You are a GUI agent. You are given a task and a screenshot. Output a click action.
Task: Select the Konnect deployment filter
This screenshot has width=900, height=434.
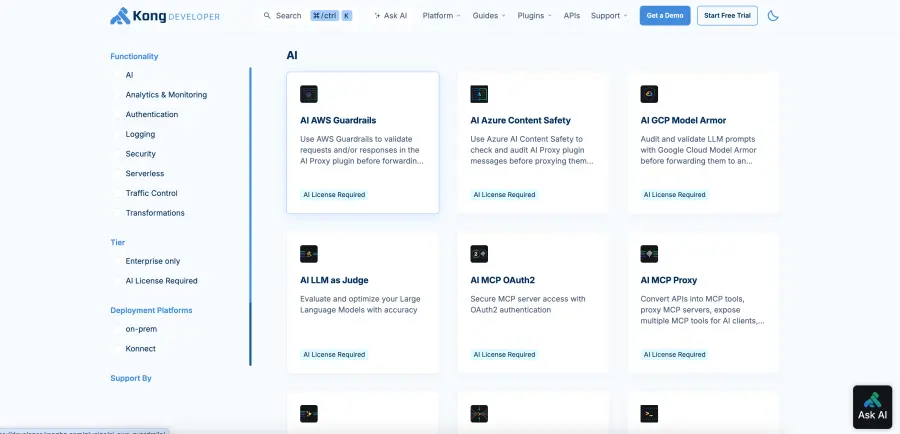click(x=117, y=348)
